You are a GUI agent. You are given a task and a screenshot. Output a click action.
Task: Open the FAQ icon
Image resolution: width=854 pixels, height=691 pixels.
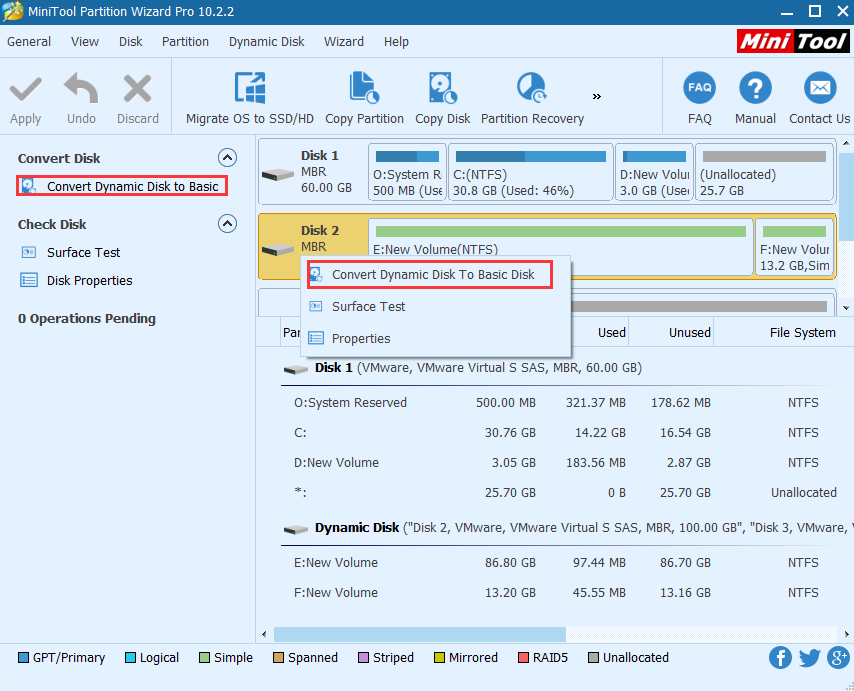coord(699,88)
